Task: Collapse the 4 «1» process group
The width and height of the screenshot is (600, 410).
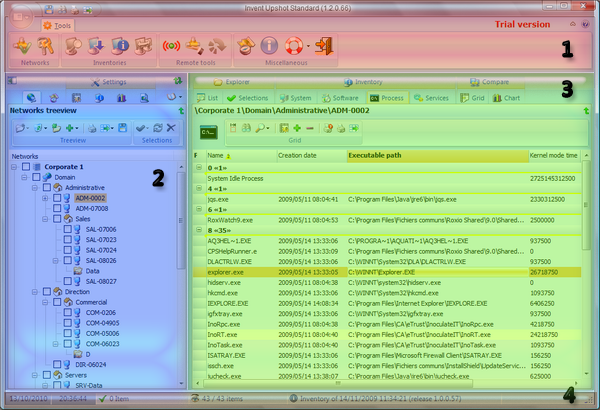Action: pyautogui.click(x=199, y=188)
